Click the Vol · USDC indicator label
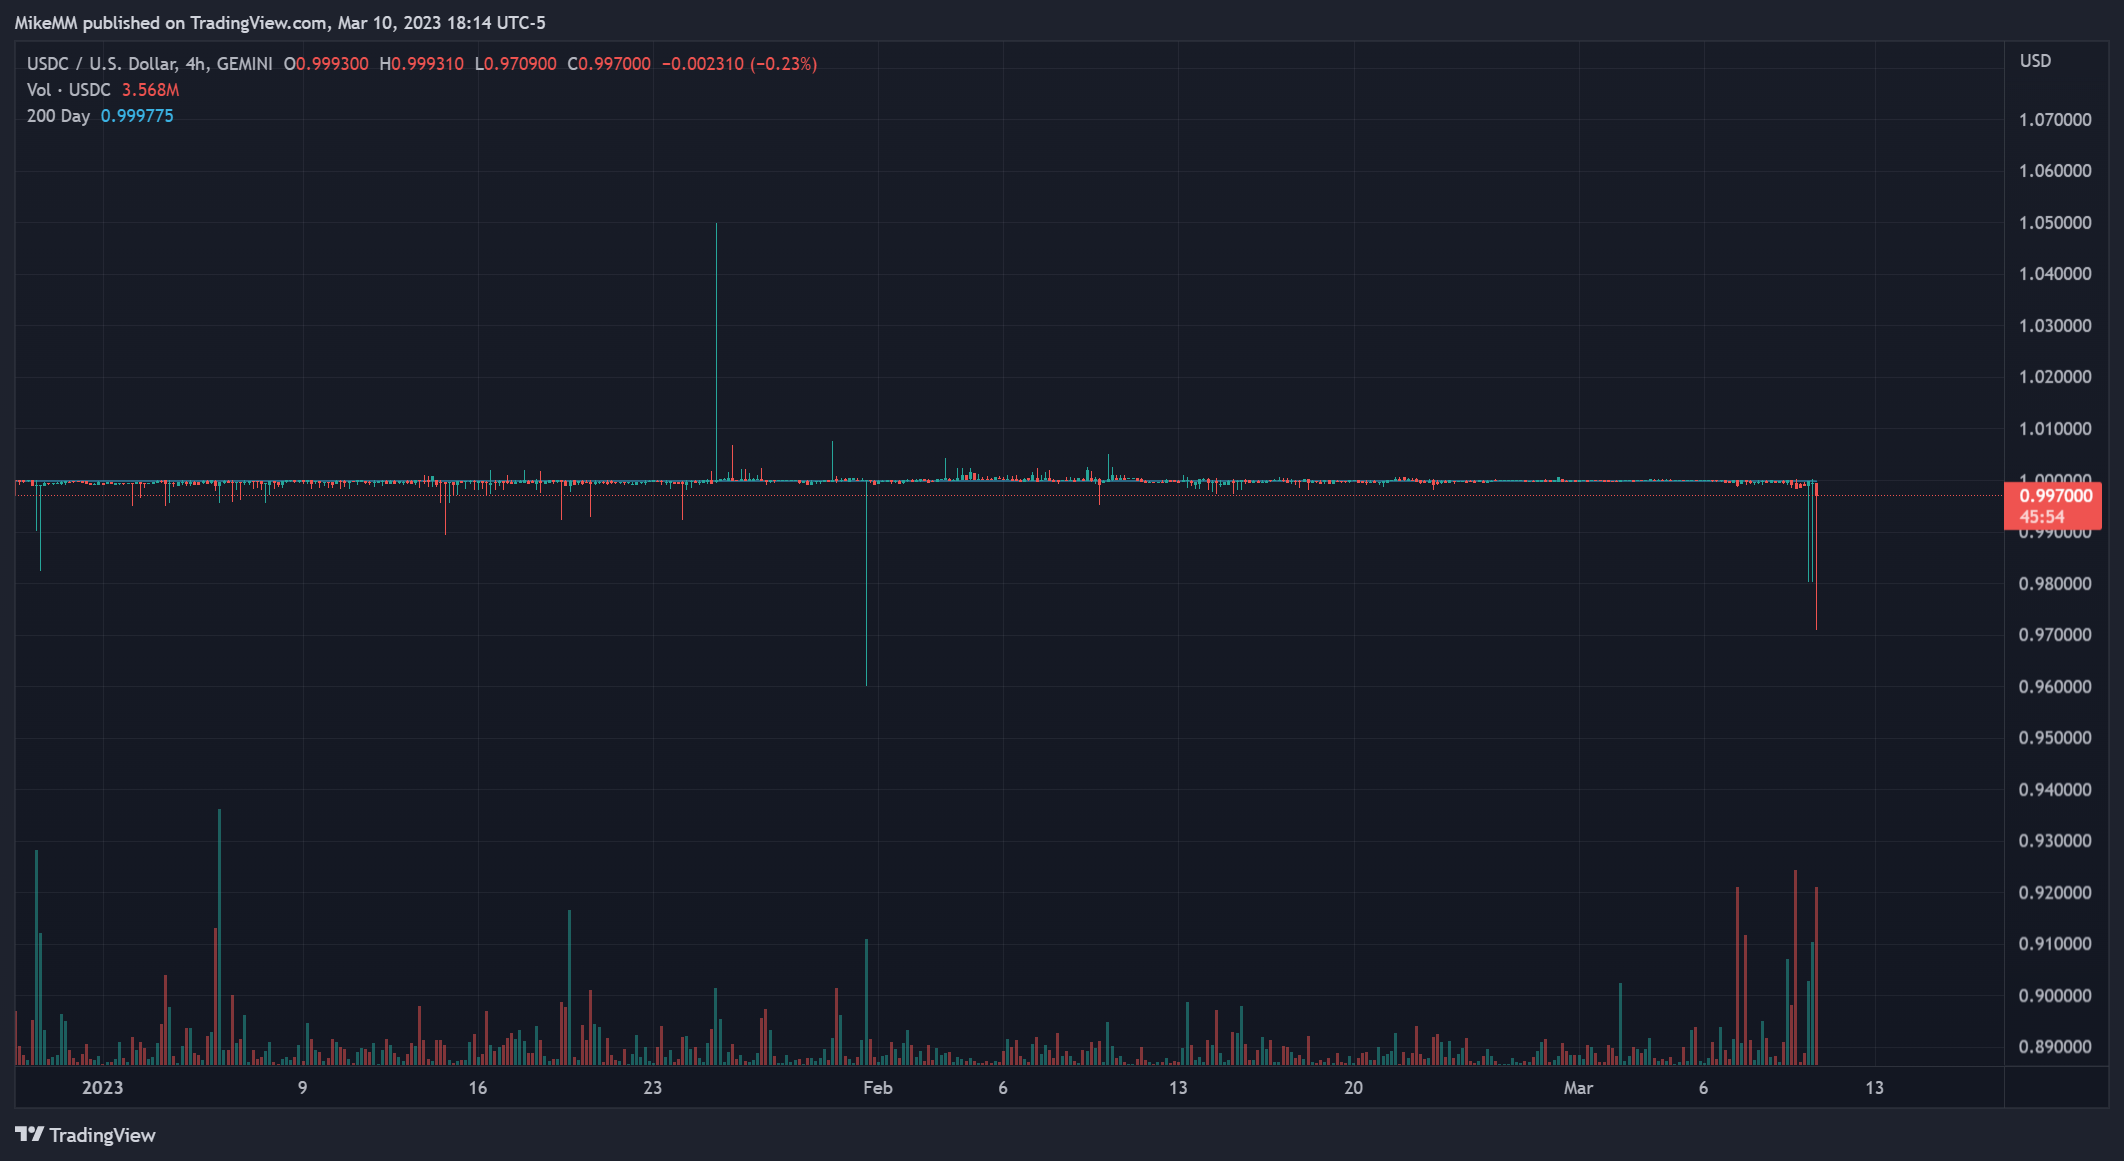This screenshot has width=2124, height=1161. (68, 90)
